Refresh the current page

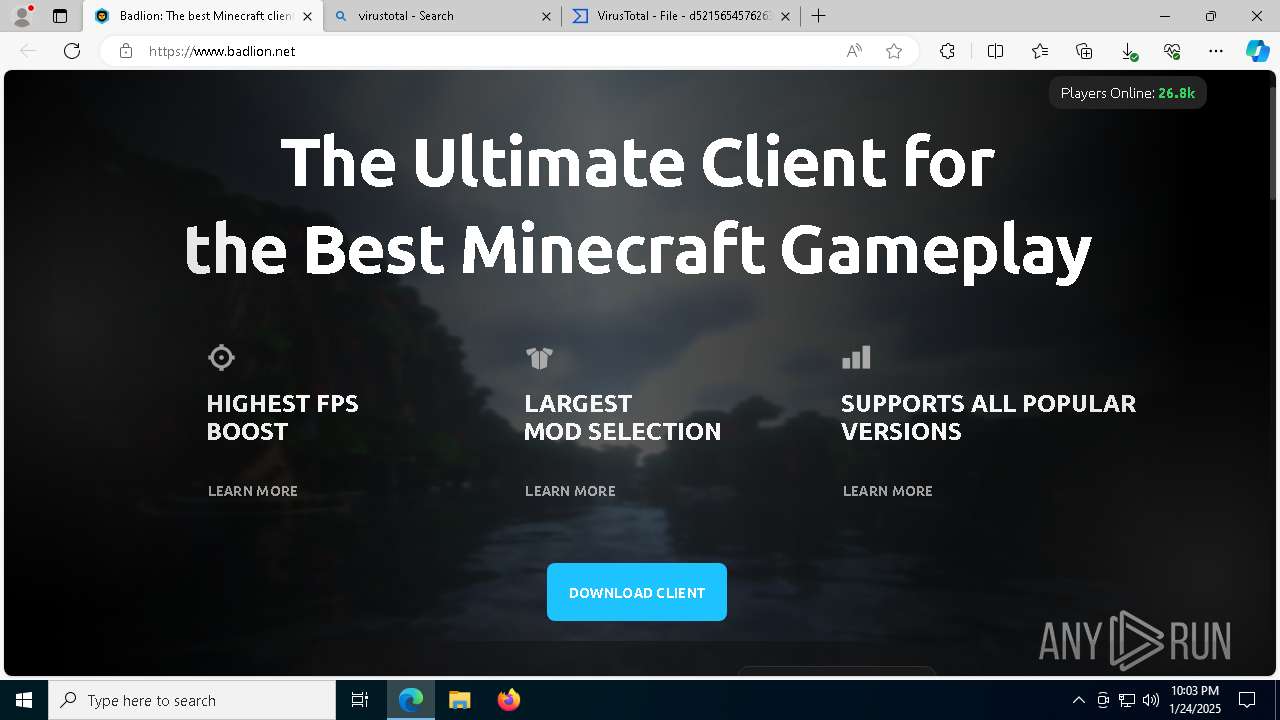(72, 51)
